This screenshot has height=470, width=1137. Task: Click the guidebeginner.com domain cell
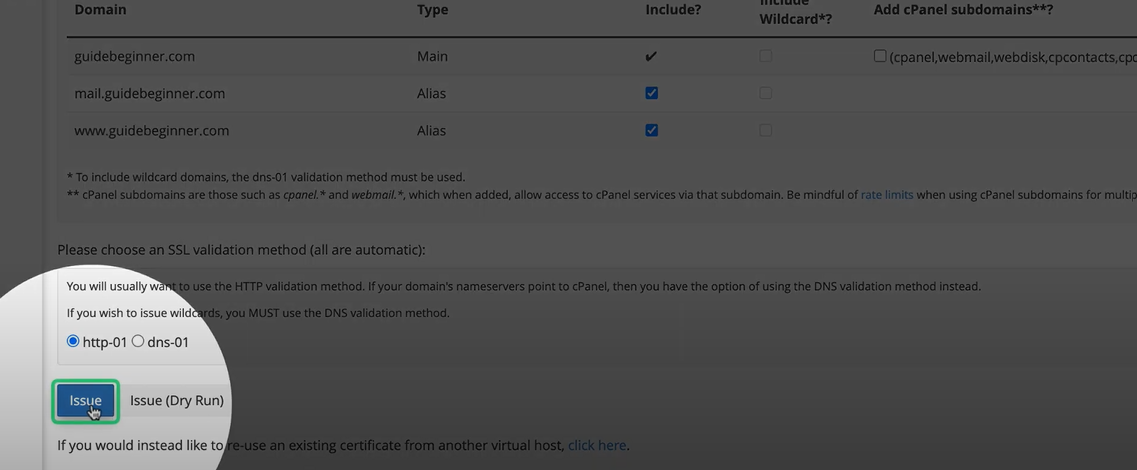134,56
